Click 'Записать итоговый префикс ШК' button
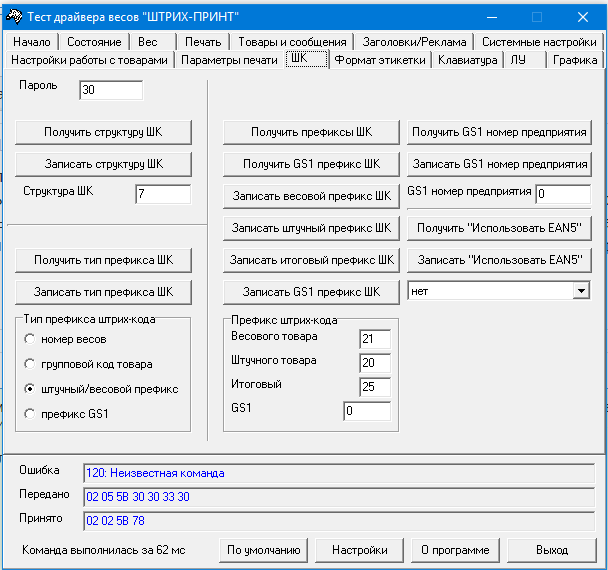This screenshot has height=570, width=608. coord(311,260)
